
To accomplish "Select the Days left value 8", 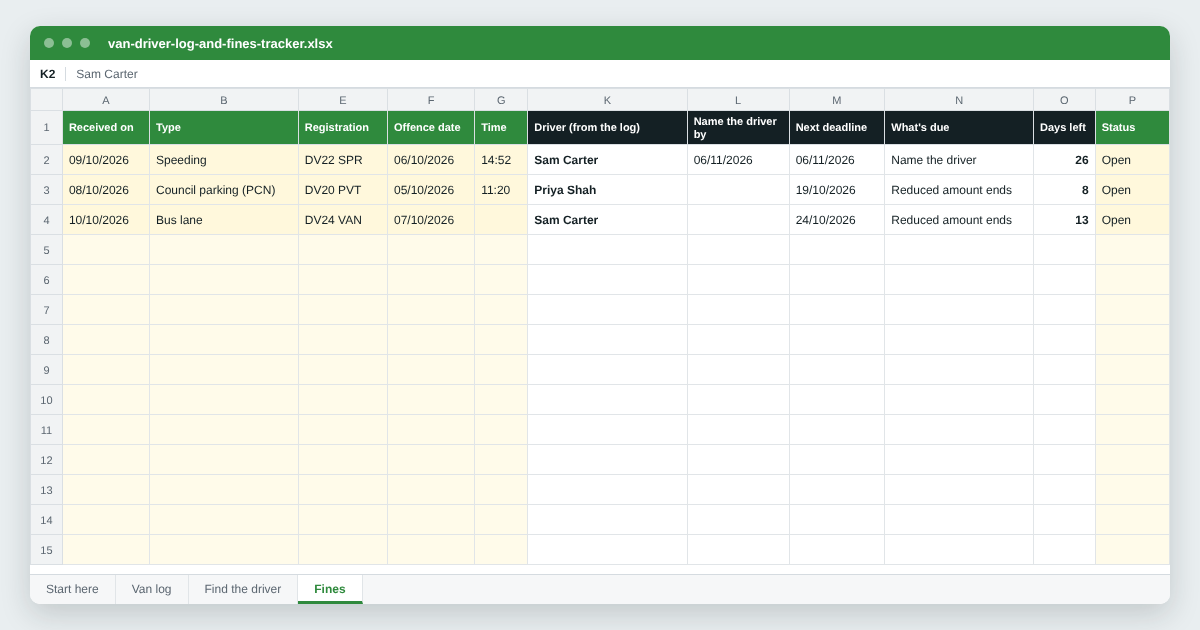I will pos(1064,190).
